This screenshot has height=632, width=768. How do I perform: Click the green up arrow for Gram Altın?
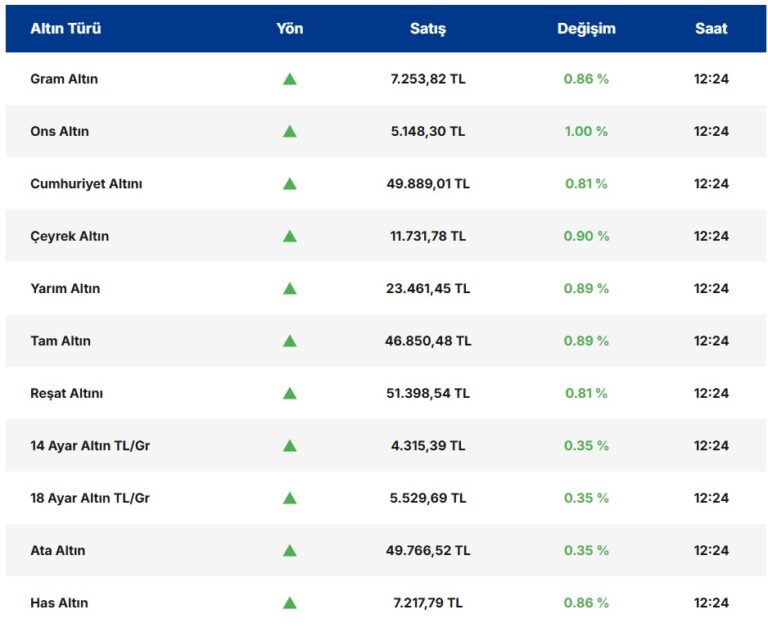289,79
